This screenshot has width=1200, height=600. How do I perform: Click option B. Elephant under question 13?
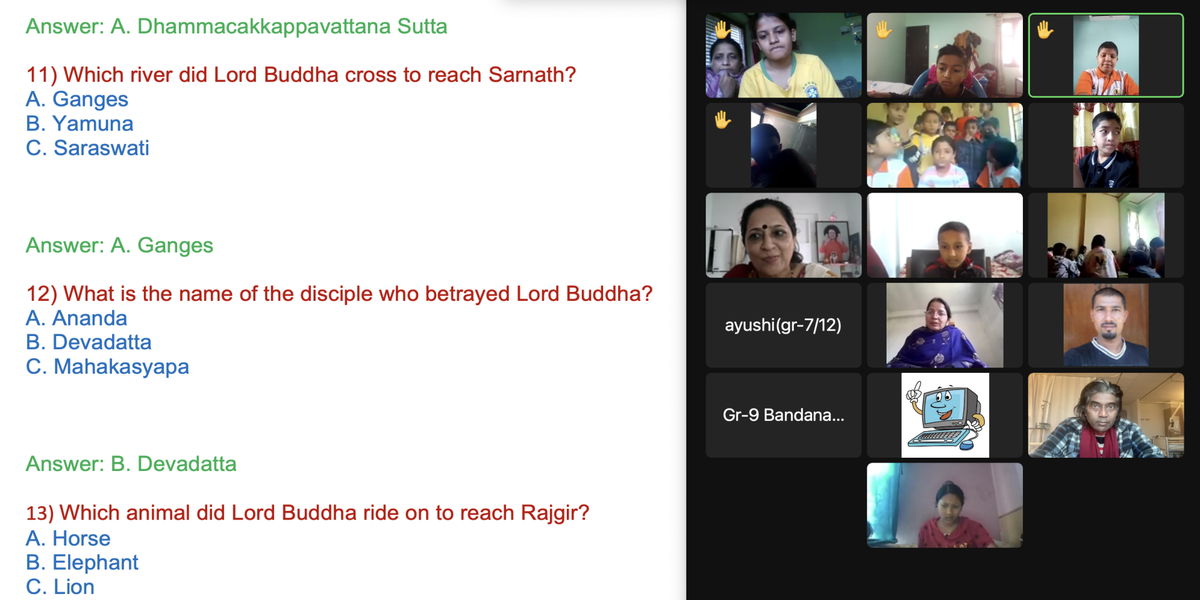pos(82,562)
